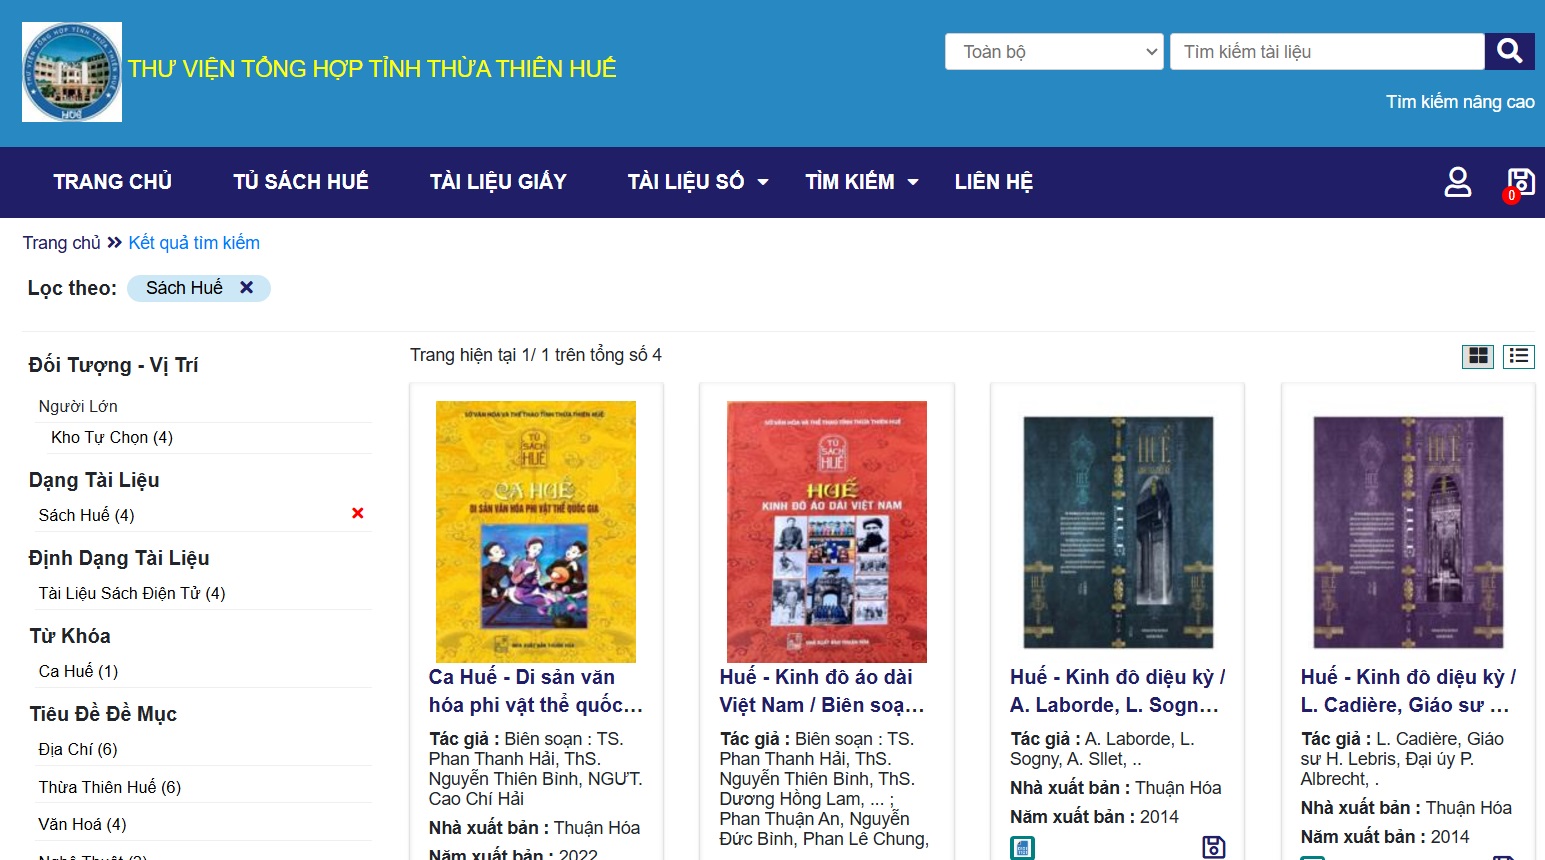Remove the Sách Huế filter chip
Viewport: 1545px width, 860px height.
pyautogui.click(x=246, y=288)
